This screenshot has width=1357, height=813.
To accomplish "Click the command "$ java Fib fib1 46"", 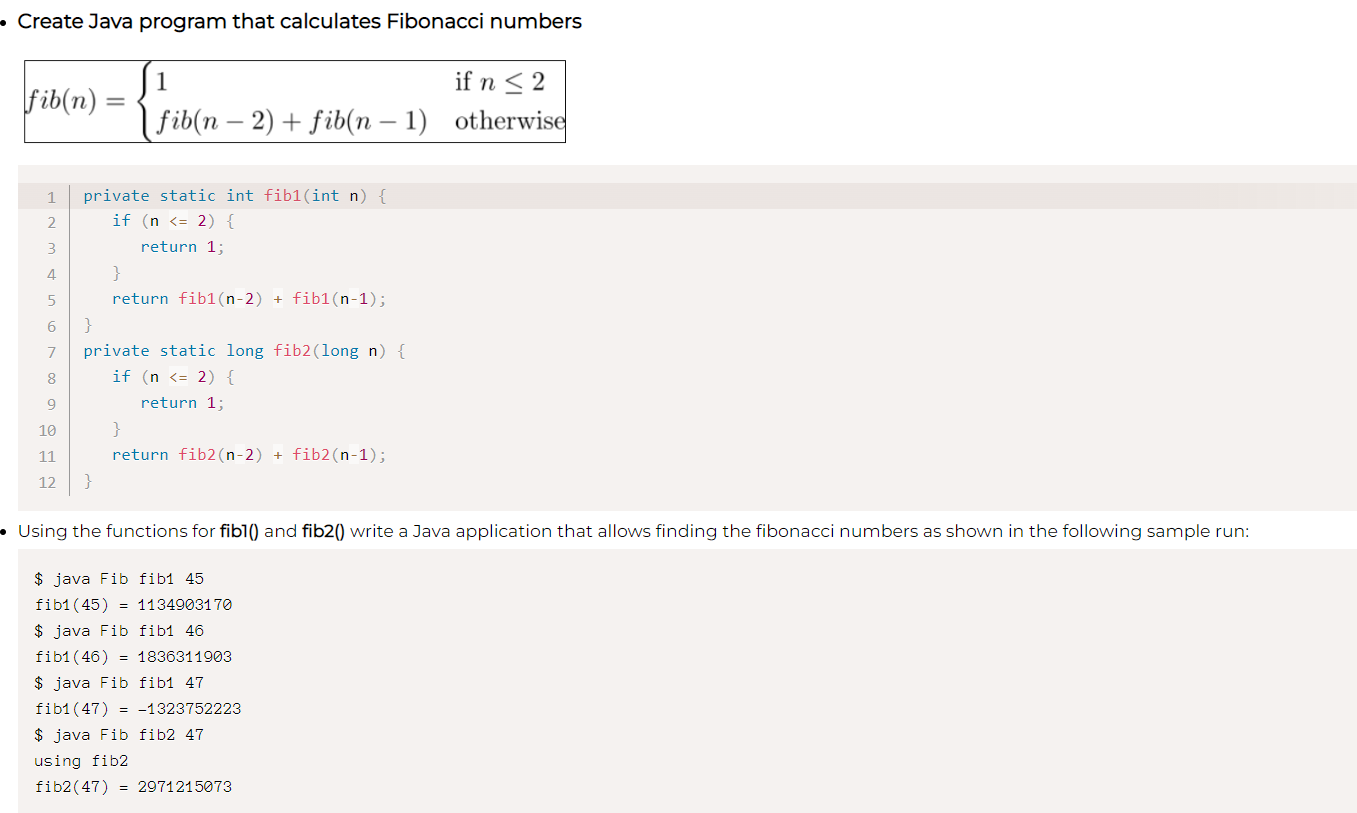I will [120, 630].
